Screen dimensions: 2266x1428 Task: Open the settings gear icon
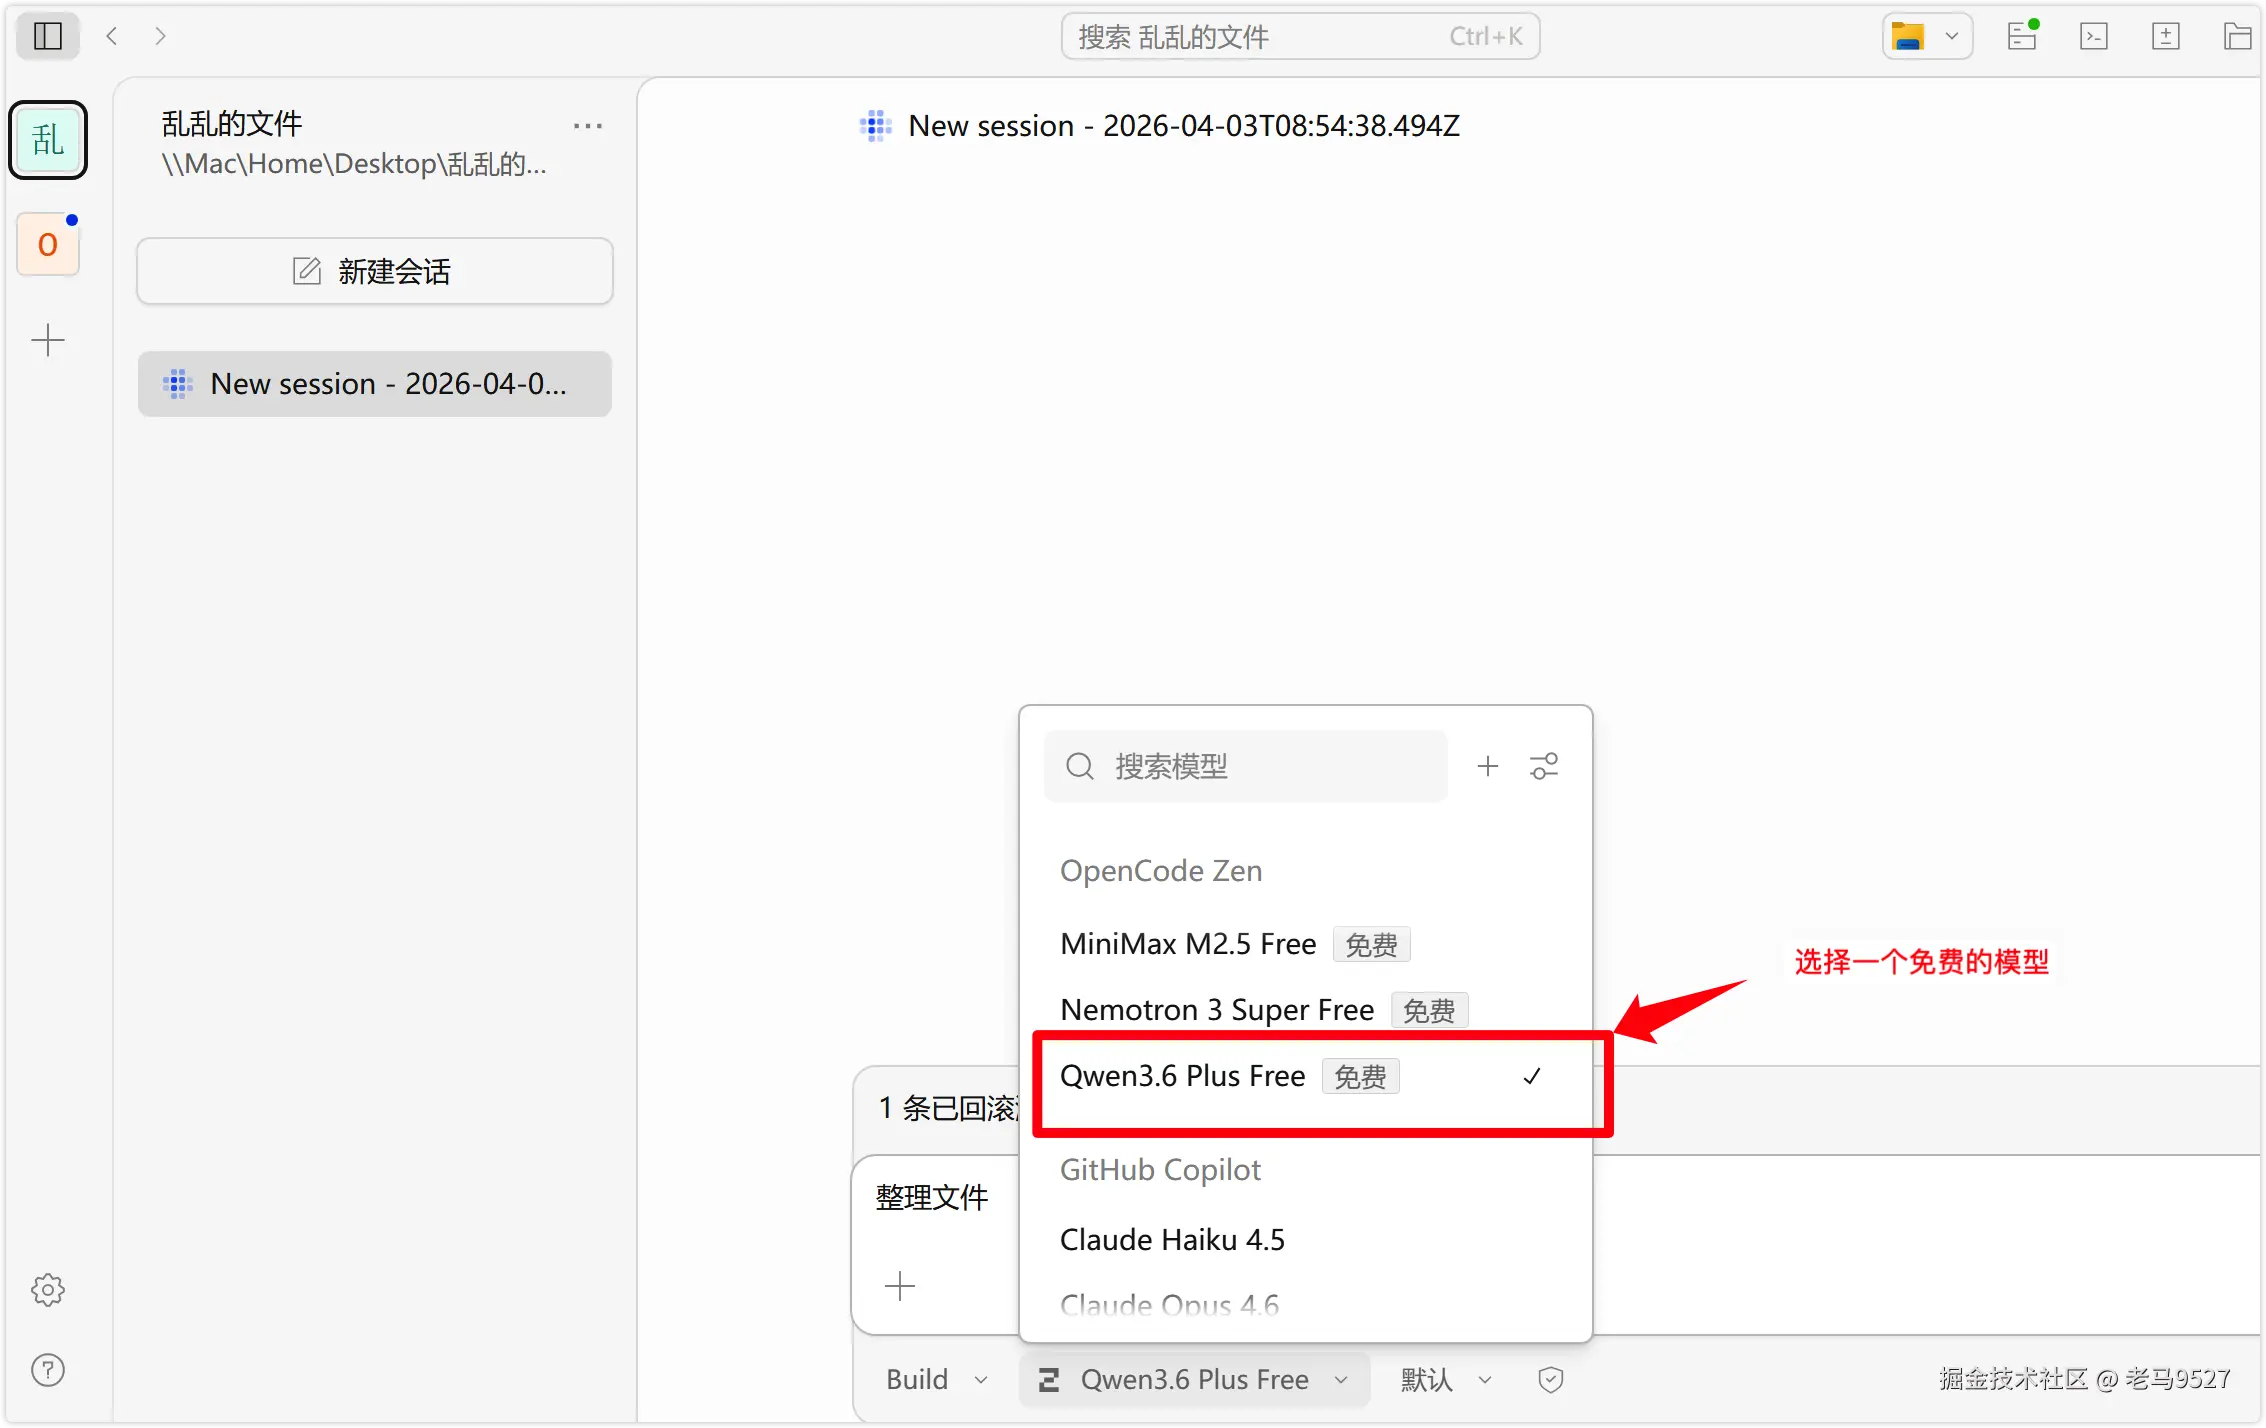48,1289
